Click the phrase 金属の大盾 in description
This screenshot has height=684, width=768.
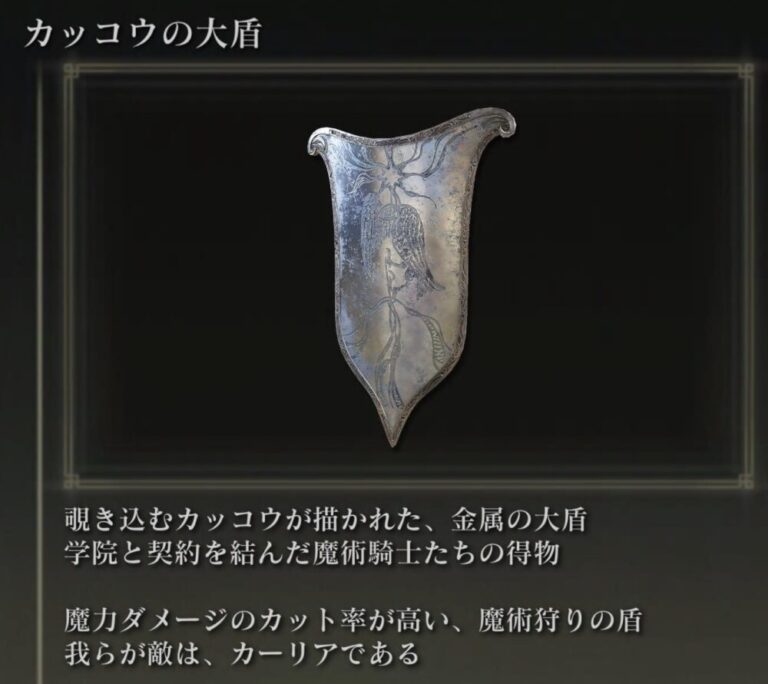519,520
